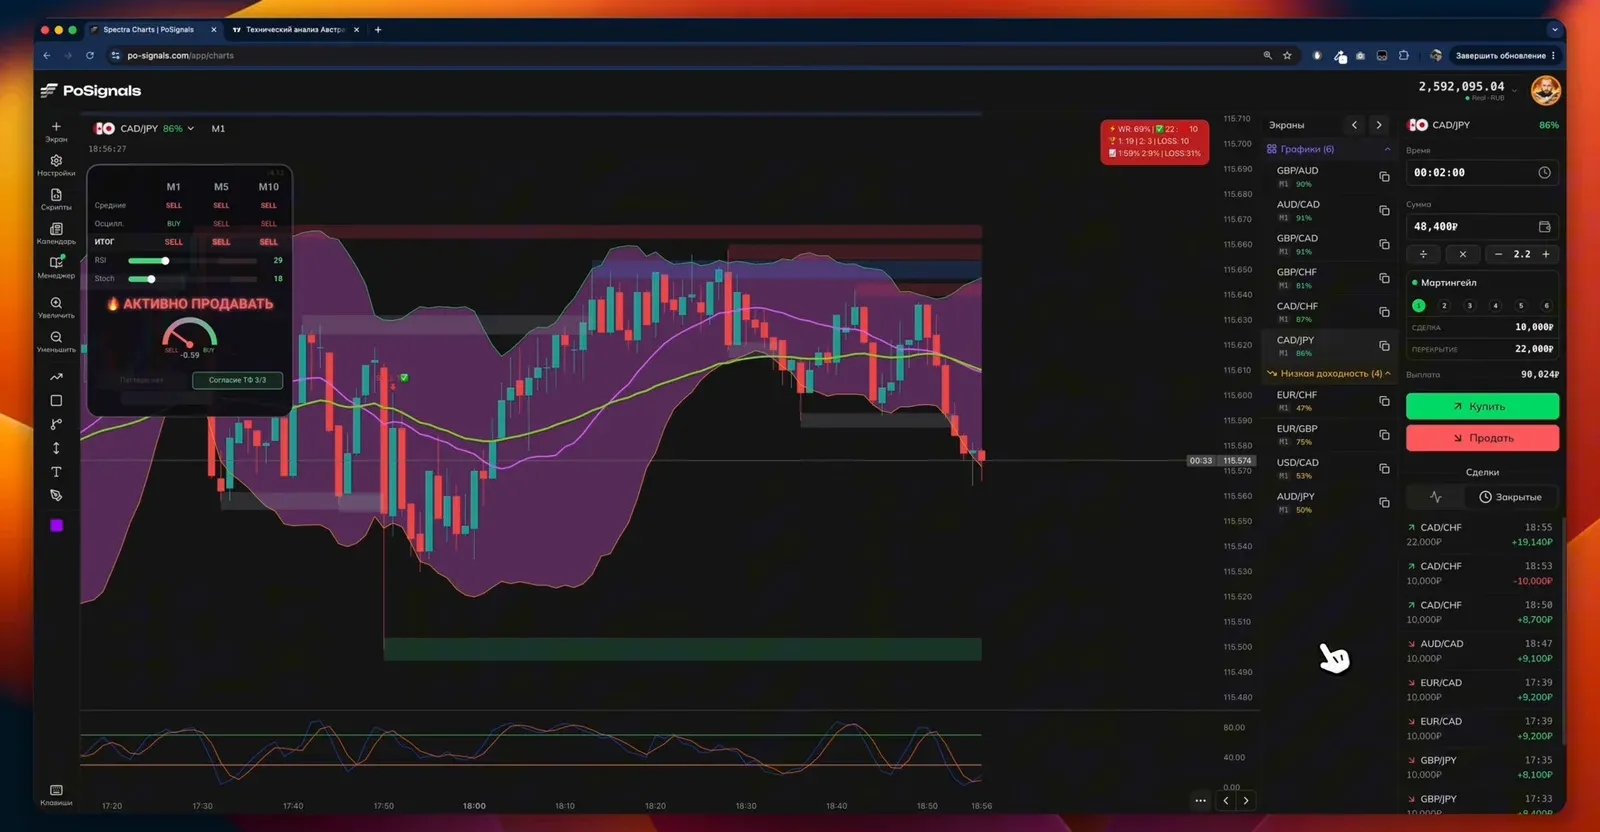This screenshot has height=832, width=1600.
Task: Select Martingale step 5 circle
Action: 1521,306
